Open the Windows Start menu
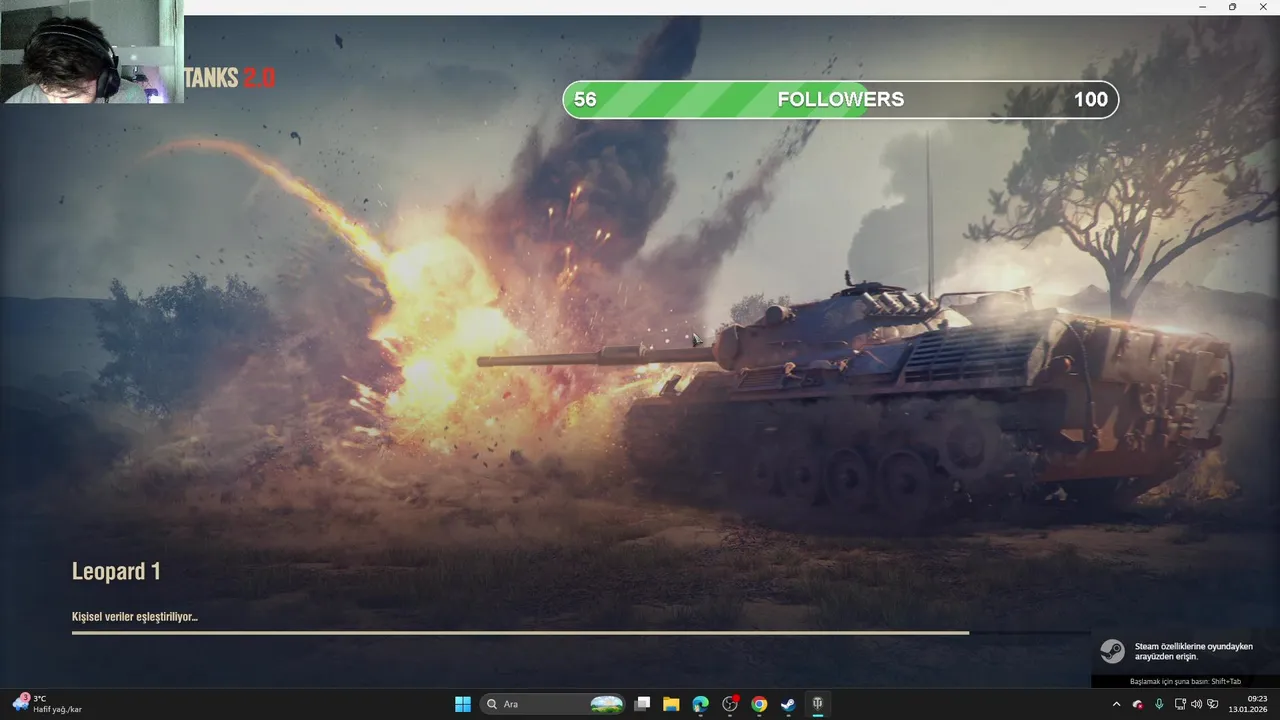 coord(462,704)
